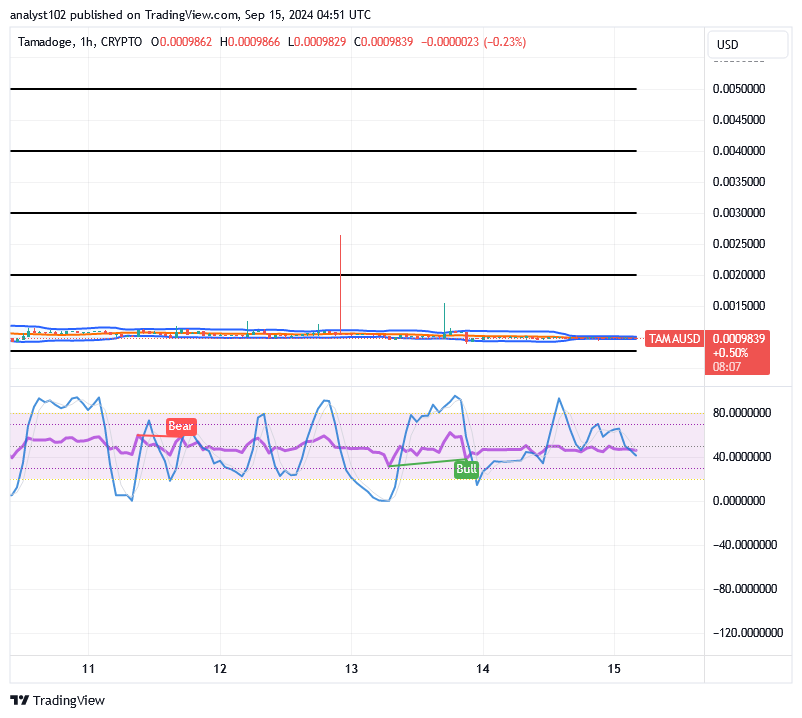Click date 11 on the time axis
The width and height of the screenshot is (802, 718).
coord(88,668)
